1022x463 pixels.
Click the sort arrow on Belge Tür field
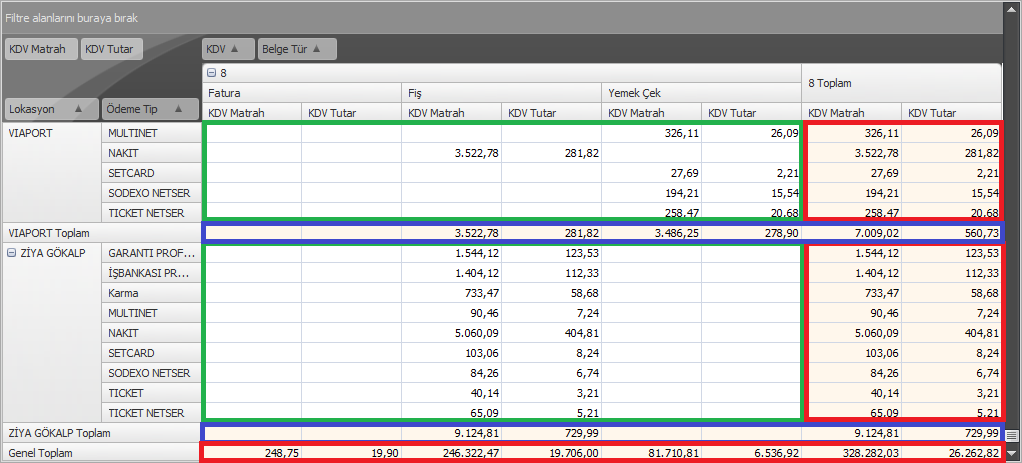(x=316, y=48)
